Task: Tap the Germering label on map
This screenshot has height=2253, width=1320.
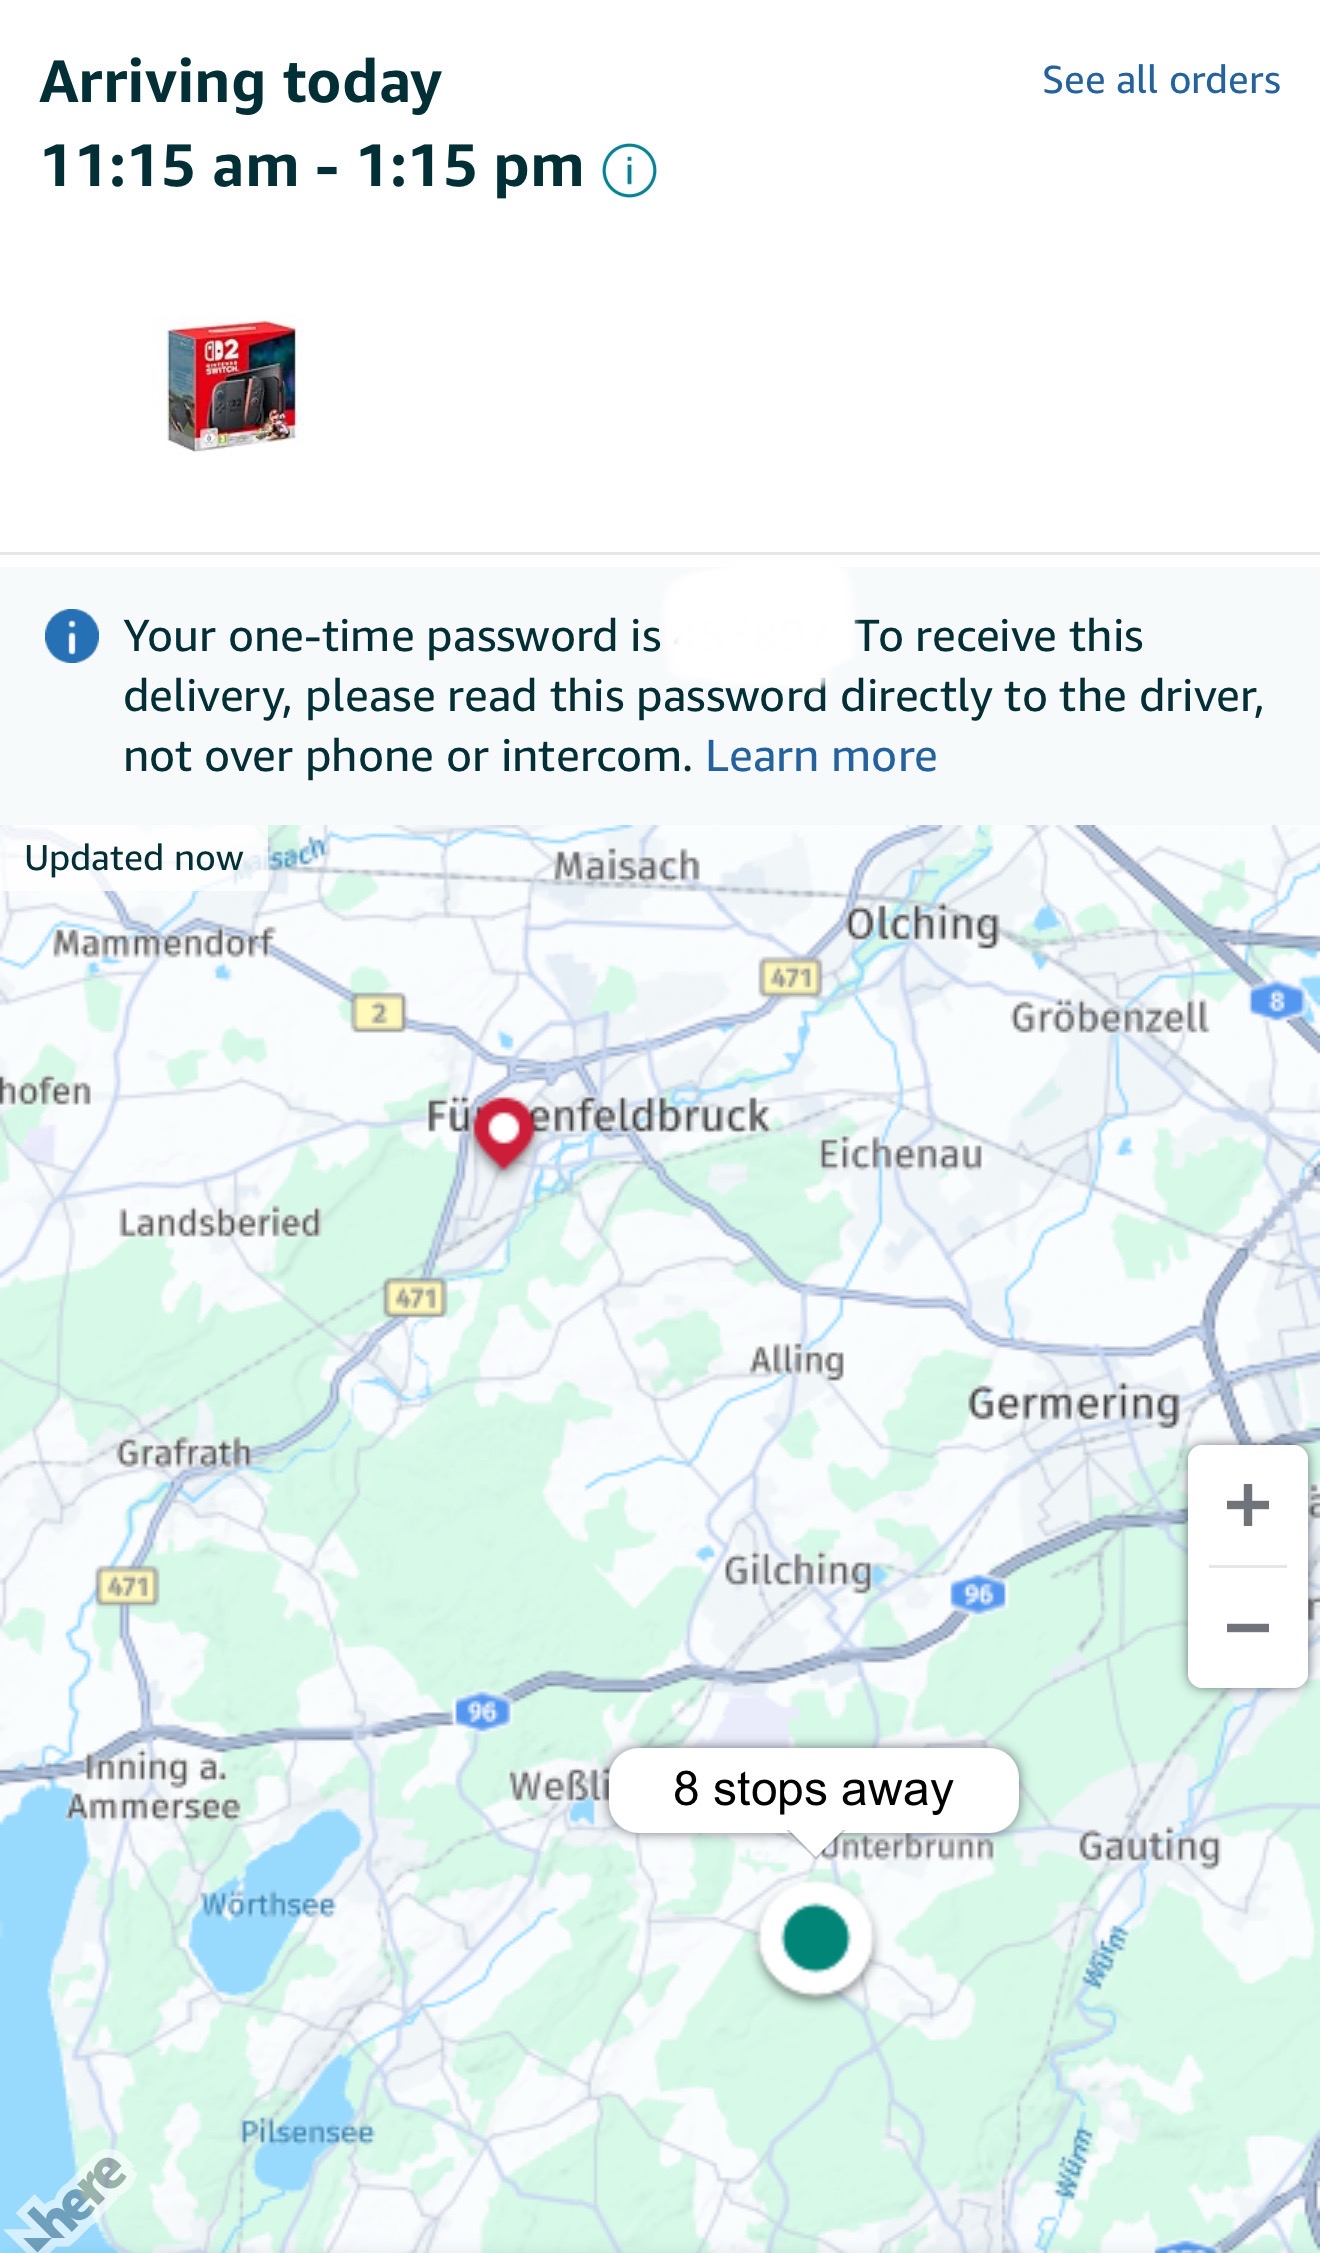Action: tap(1074, 1404)
